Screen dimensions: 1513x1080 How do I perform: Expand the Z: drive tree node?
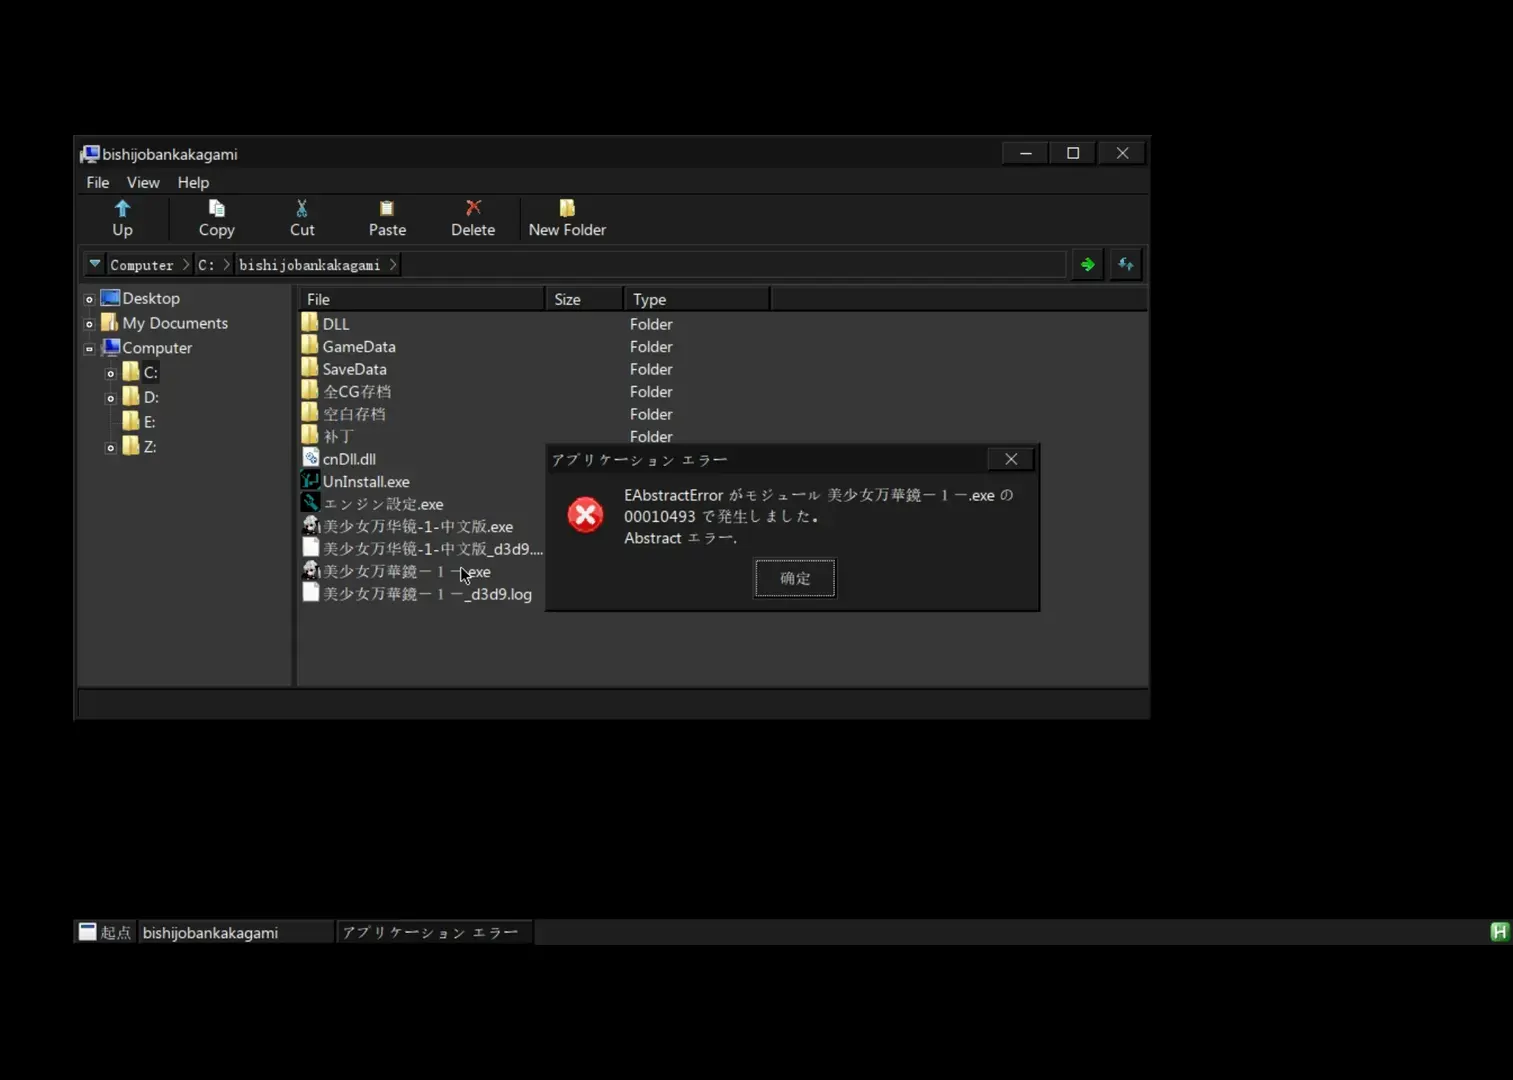(x=111, y=448)
